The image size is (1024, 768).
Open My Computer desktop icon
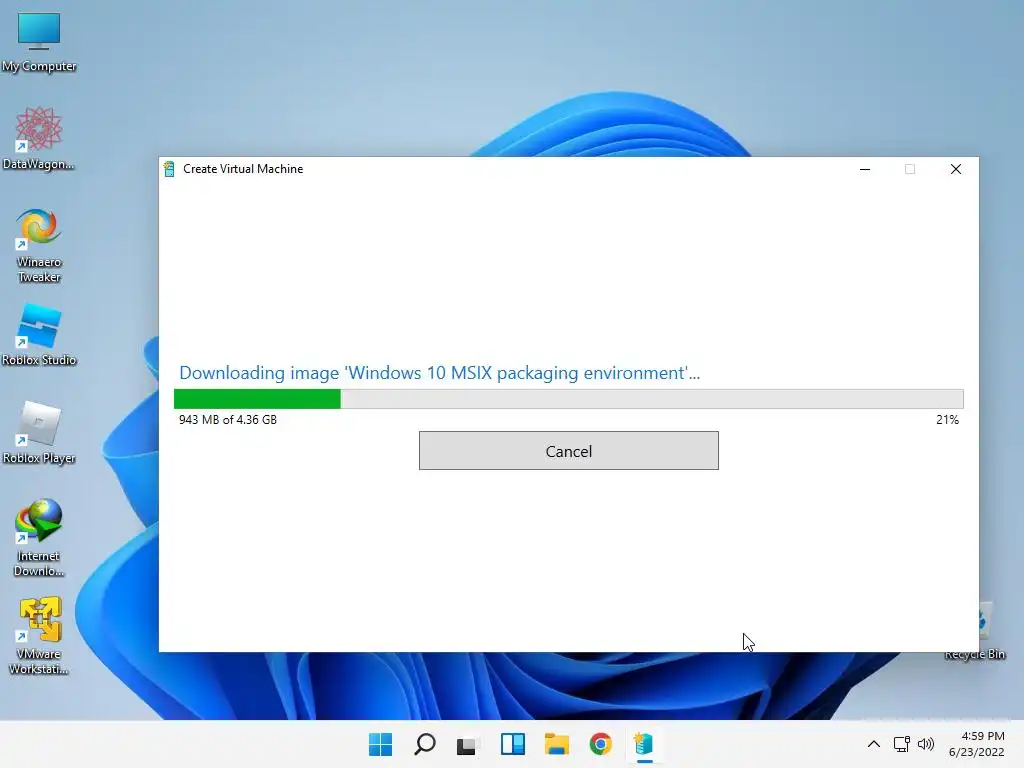pos(39,42)
